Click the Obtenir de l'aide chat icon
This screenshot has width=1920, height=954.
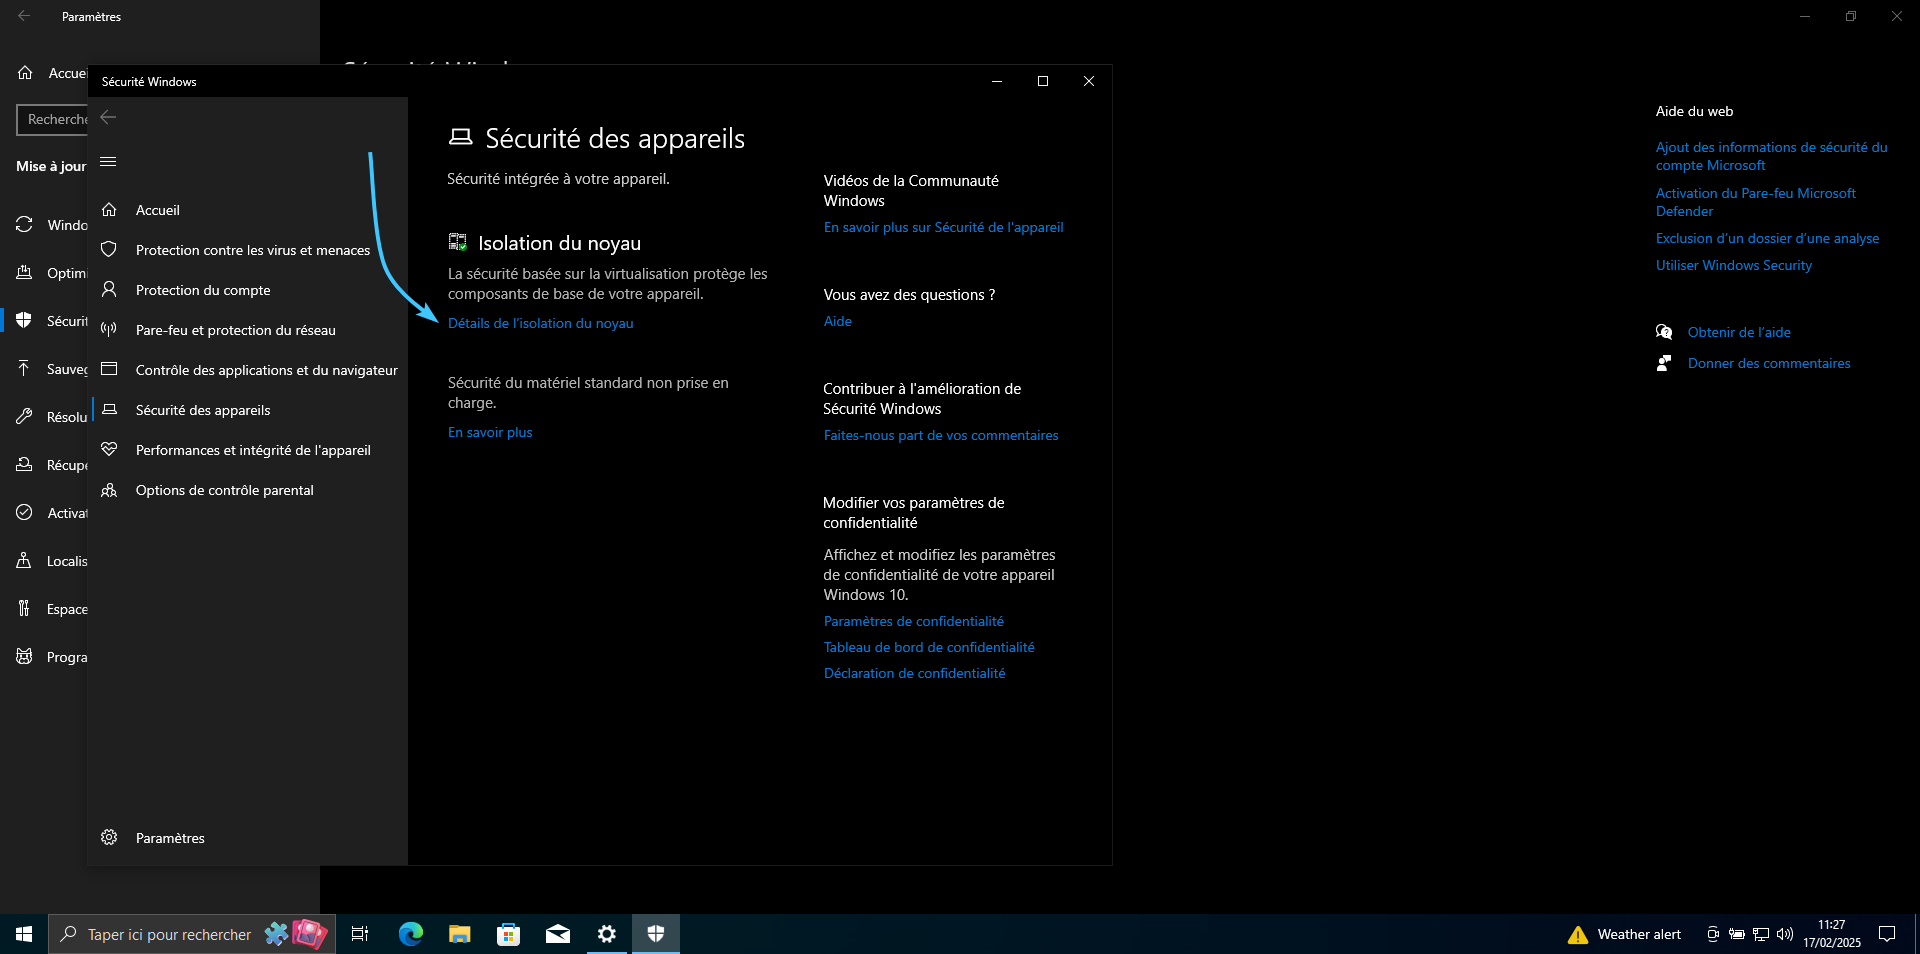pyautogui.click(x=1664, y=332)
